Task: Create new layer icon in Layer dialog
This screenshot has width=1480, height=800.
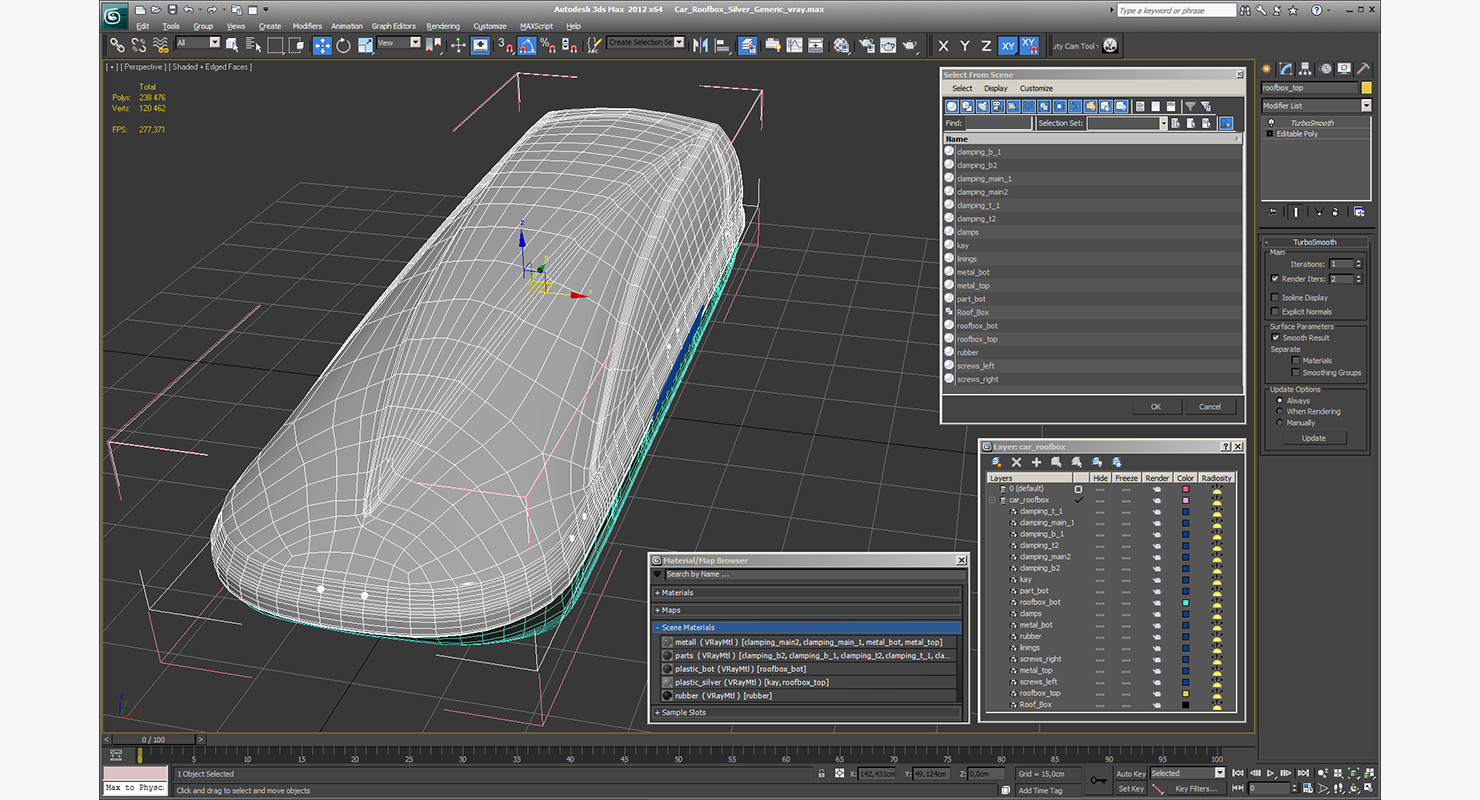Action: tap(996, 463)
